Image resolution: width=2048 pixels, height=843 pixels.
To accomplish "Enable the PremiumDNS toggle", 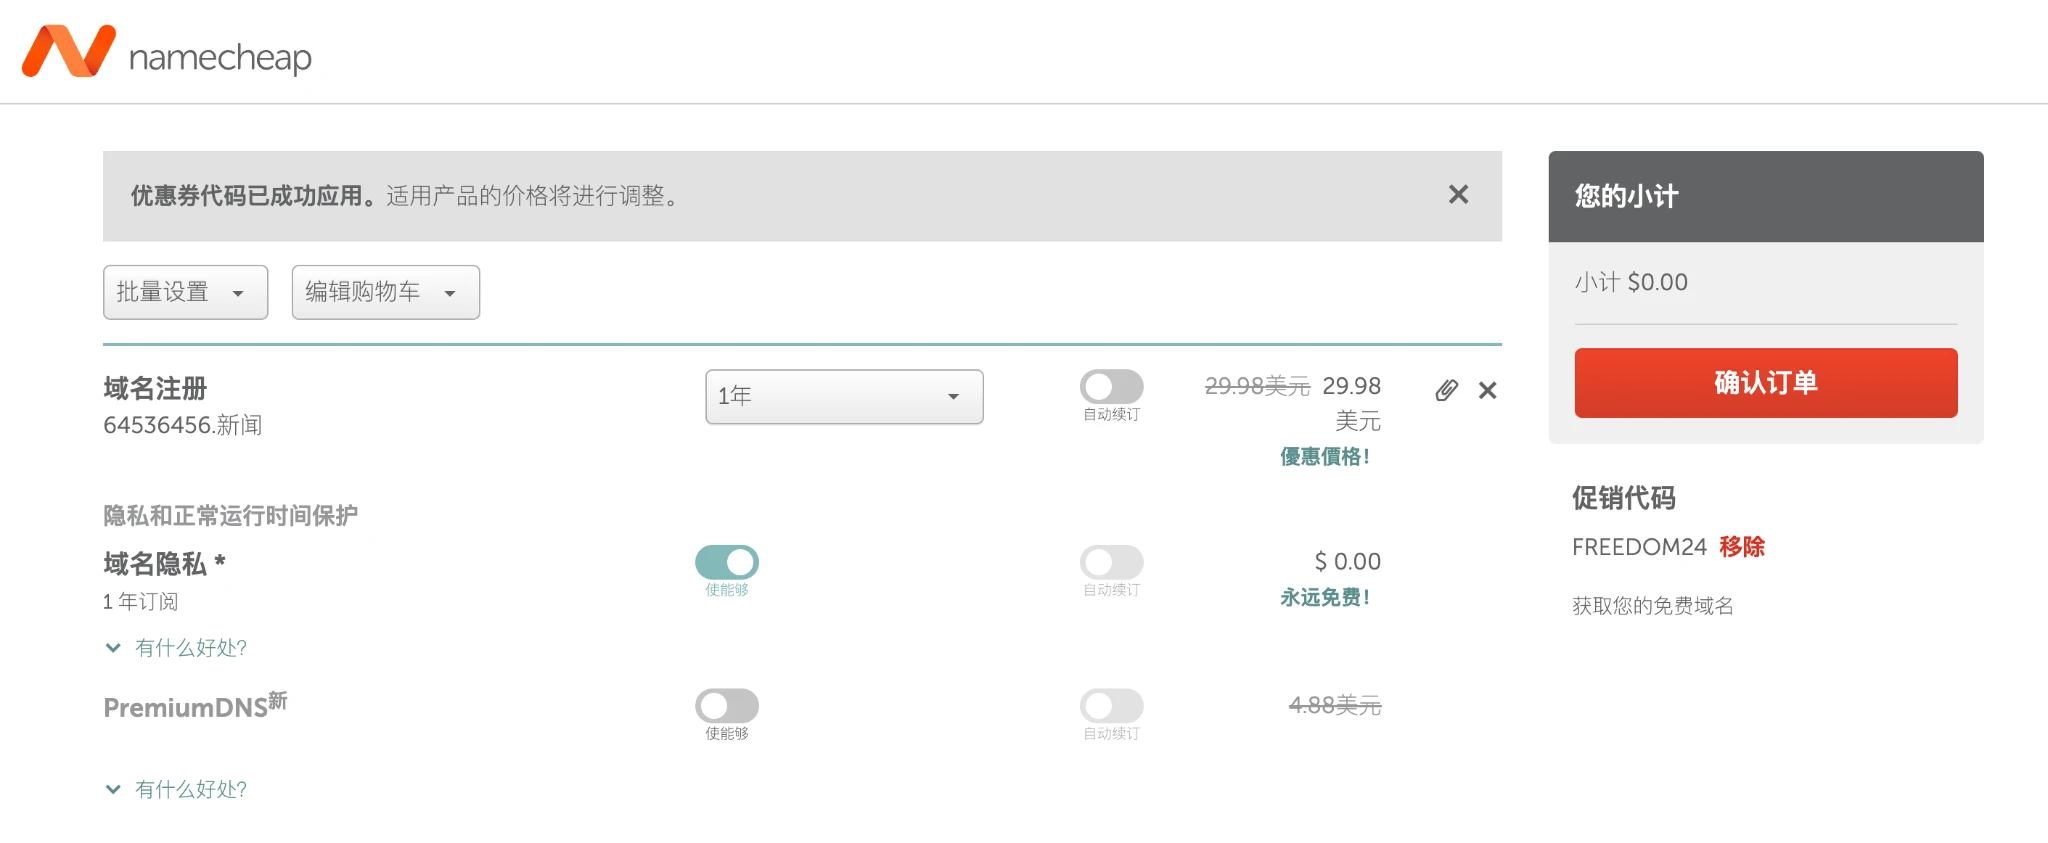I will tap(726, 707).
